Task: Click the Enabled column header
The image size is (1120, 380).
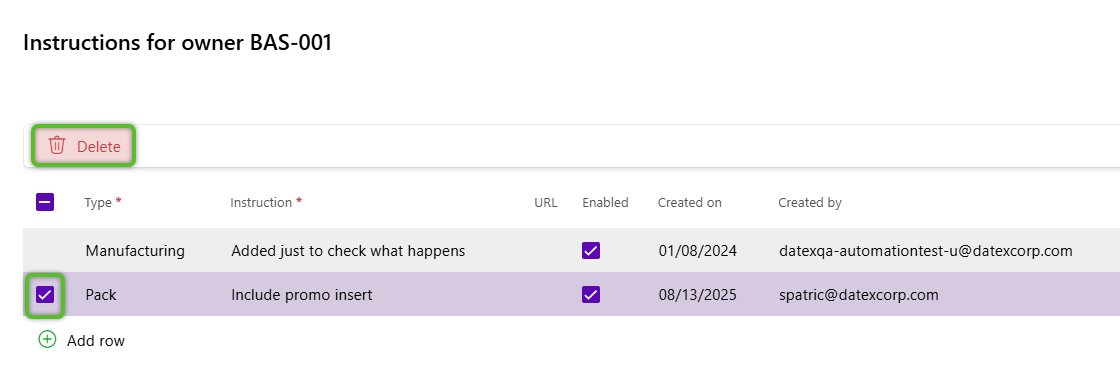Action: pos(605,202)
